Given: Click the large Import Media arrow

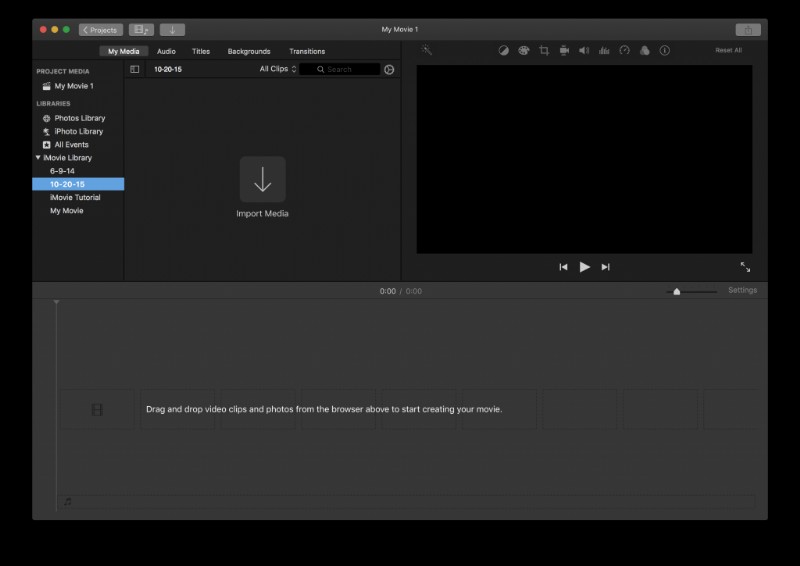Looking at the screenshot, I should tap(262, 179).
